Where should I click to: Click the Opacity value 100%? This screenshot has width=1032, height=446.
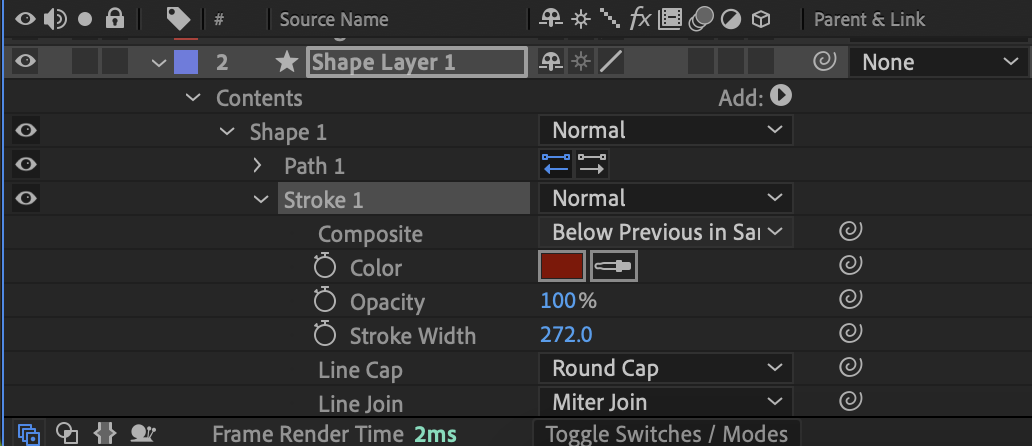coord(569,301)
